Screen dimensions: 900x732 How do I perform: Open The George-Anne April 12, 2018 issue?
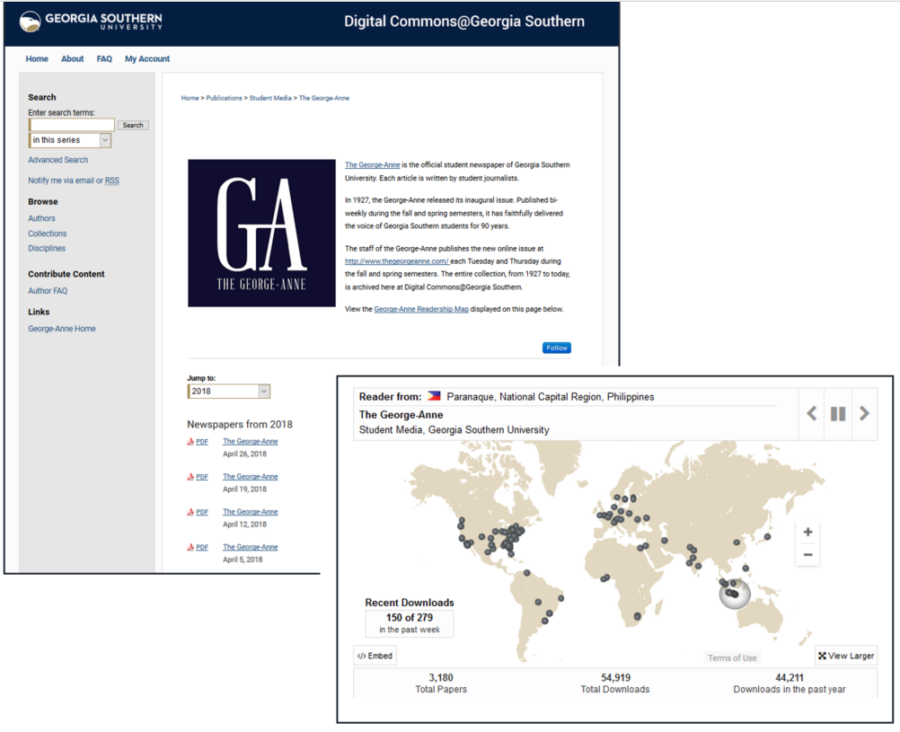click(x=250, y=512)
